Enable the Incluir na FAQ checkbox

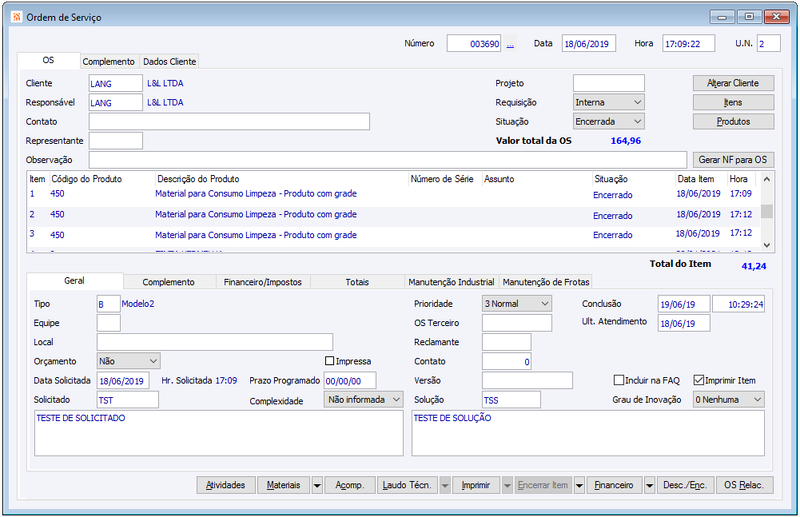(x=619, y=380)
